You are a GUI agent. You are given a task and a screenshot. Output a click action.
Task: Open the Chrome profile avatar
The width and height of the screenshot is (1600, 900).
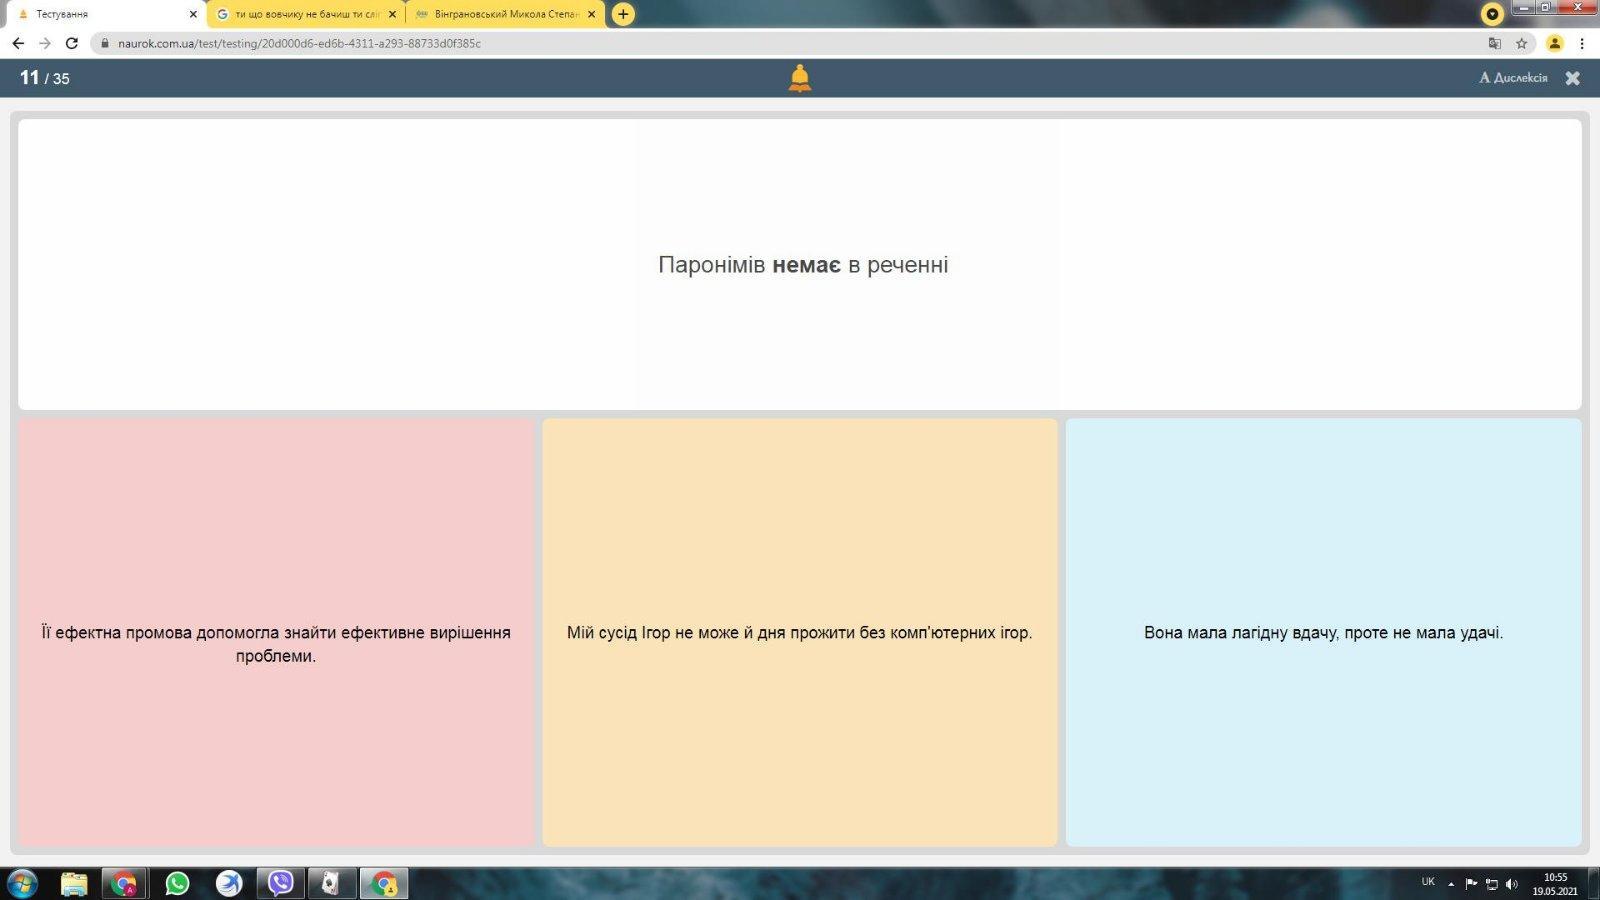(x=1554, y=43)
